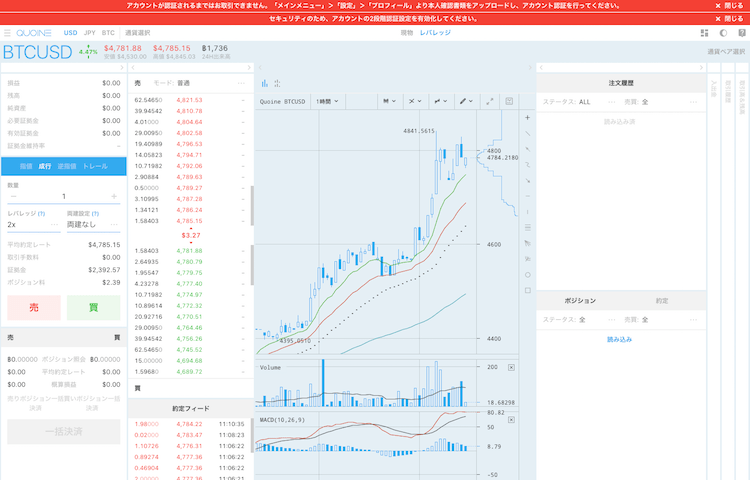Select the crosshair plus drawing tool
750x480 pixels.
coord(528,118)
